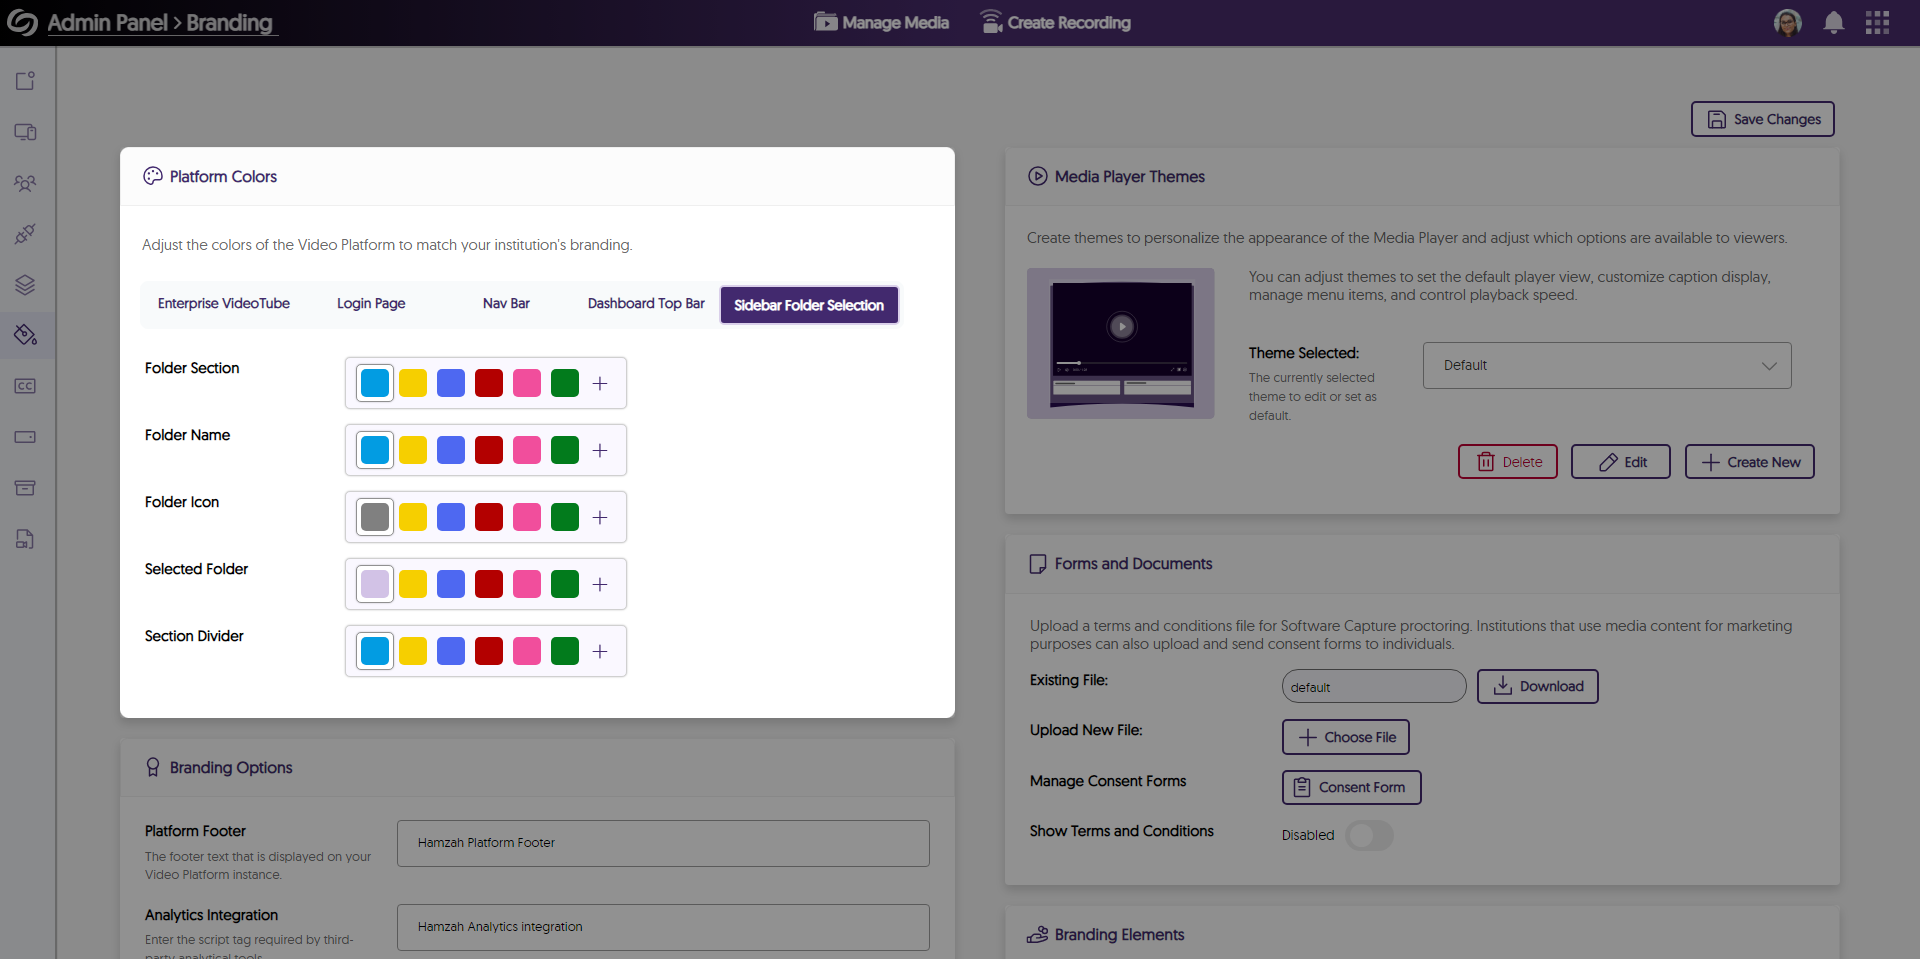This screenshot has height=959, width=1920.
Task: Open the Create Recording icon in the top bar
Action: (990, 21)
